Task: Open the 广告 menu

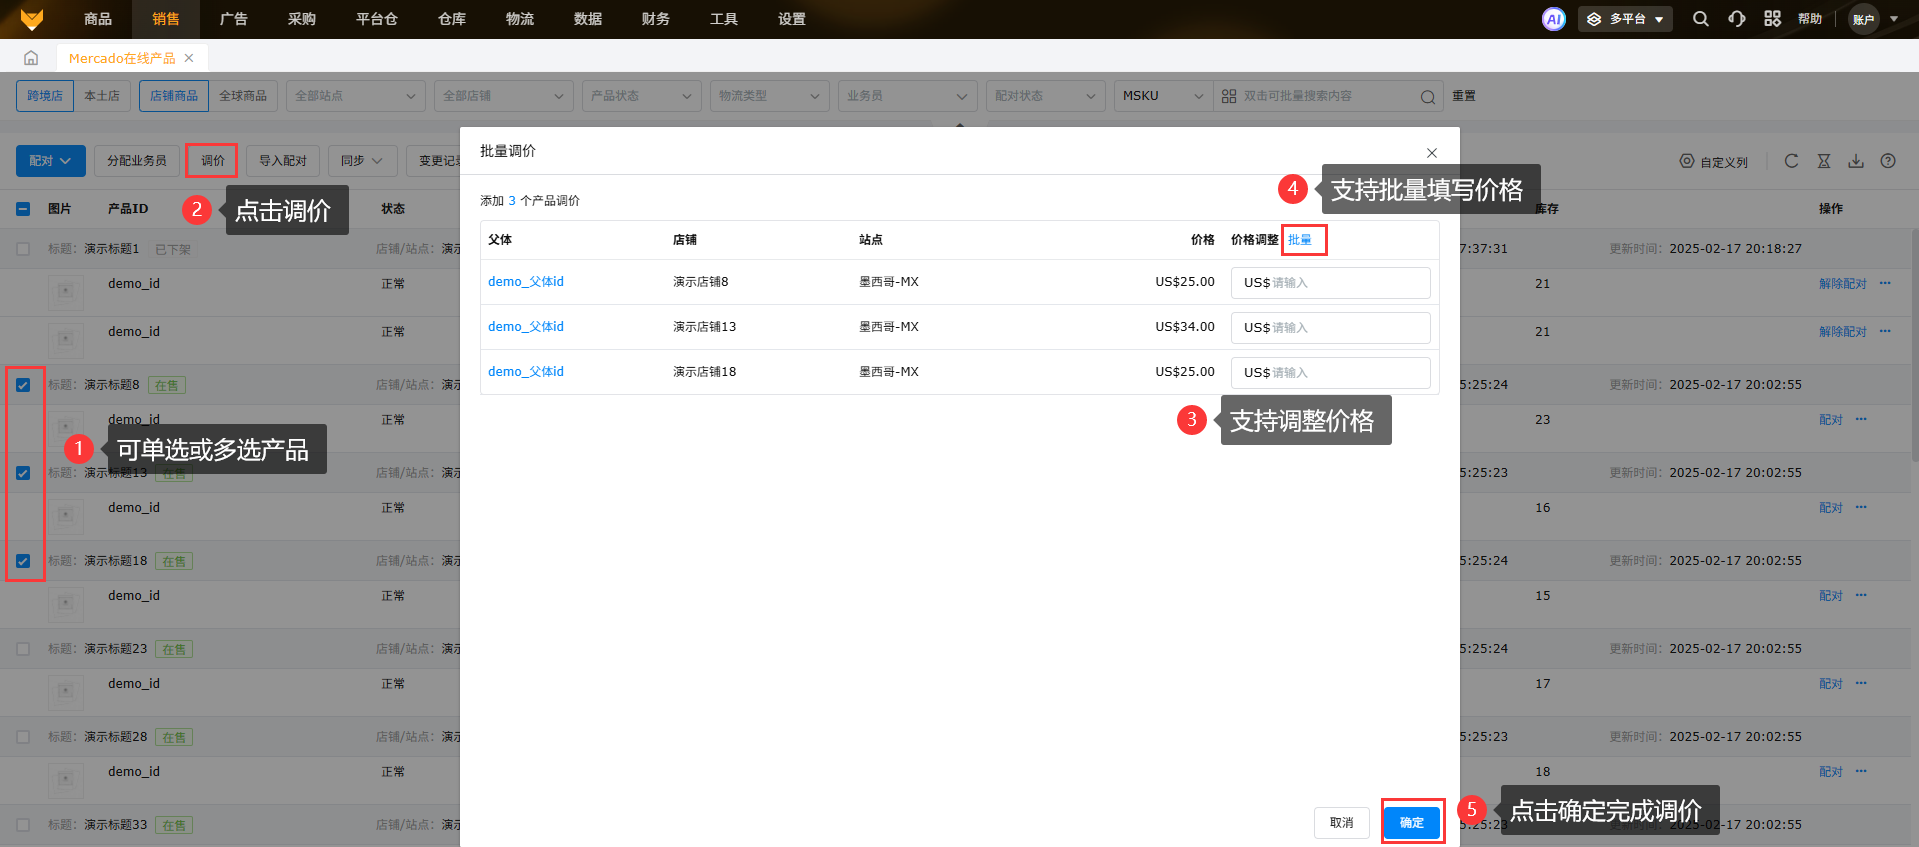Action: [234, 19]
